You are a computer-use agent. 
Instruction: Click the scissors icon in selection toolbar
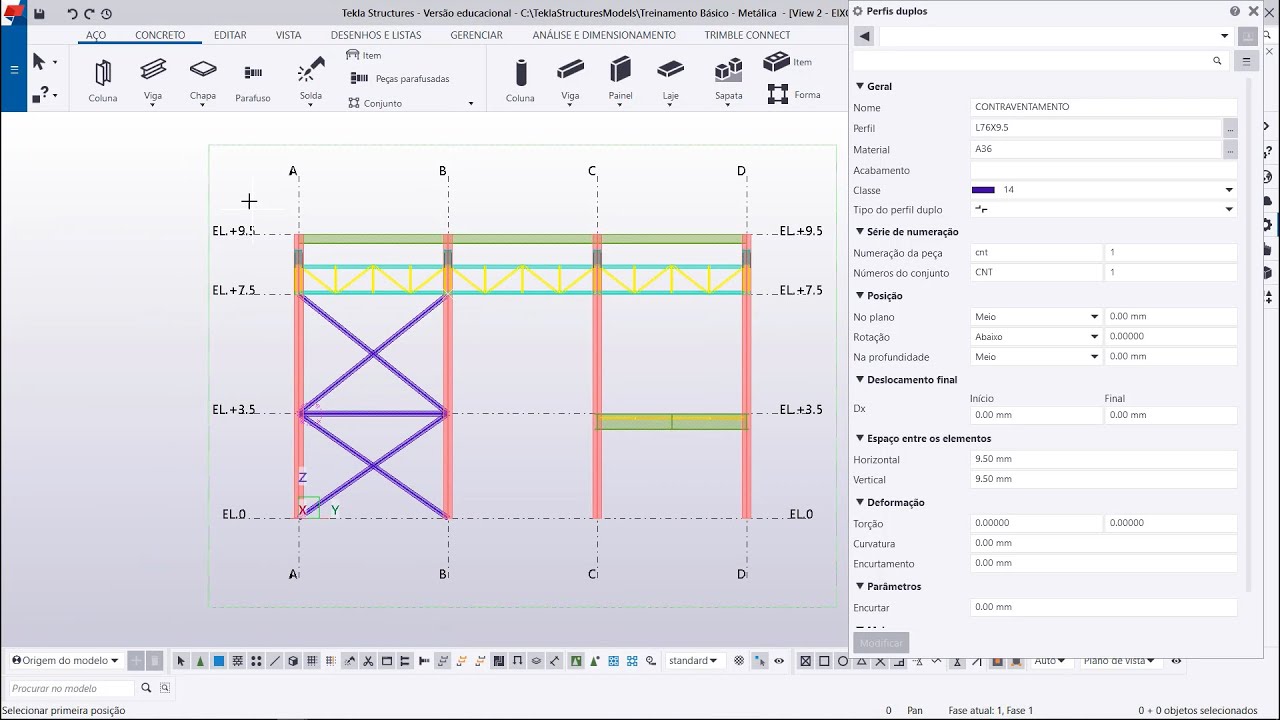[368, 661]
